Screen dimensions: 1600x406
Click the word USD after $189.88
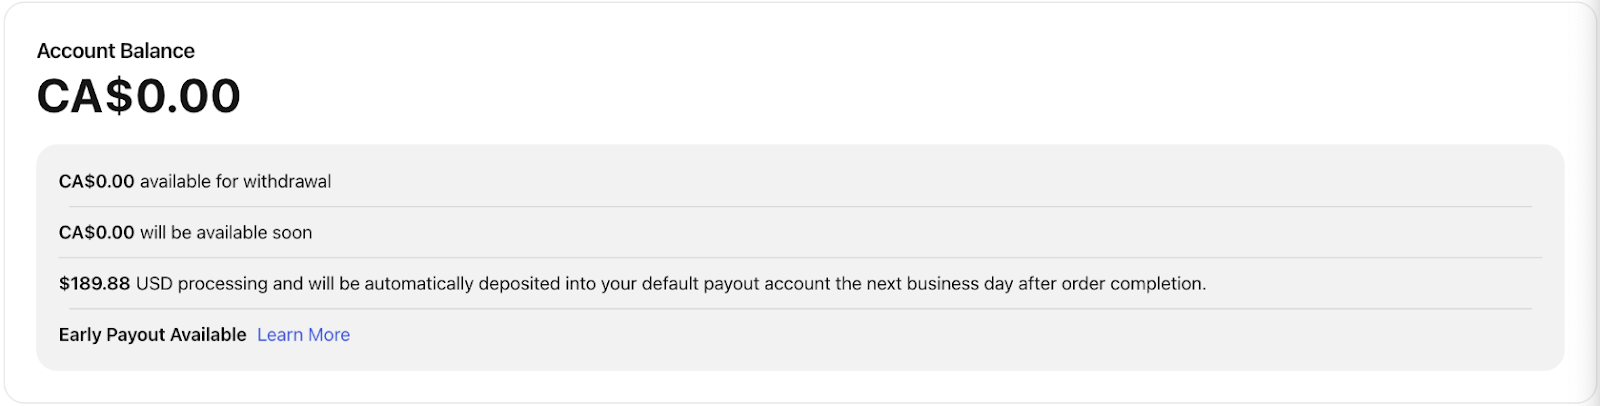154,284
